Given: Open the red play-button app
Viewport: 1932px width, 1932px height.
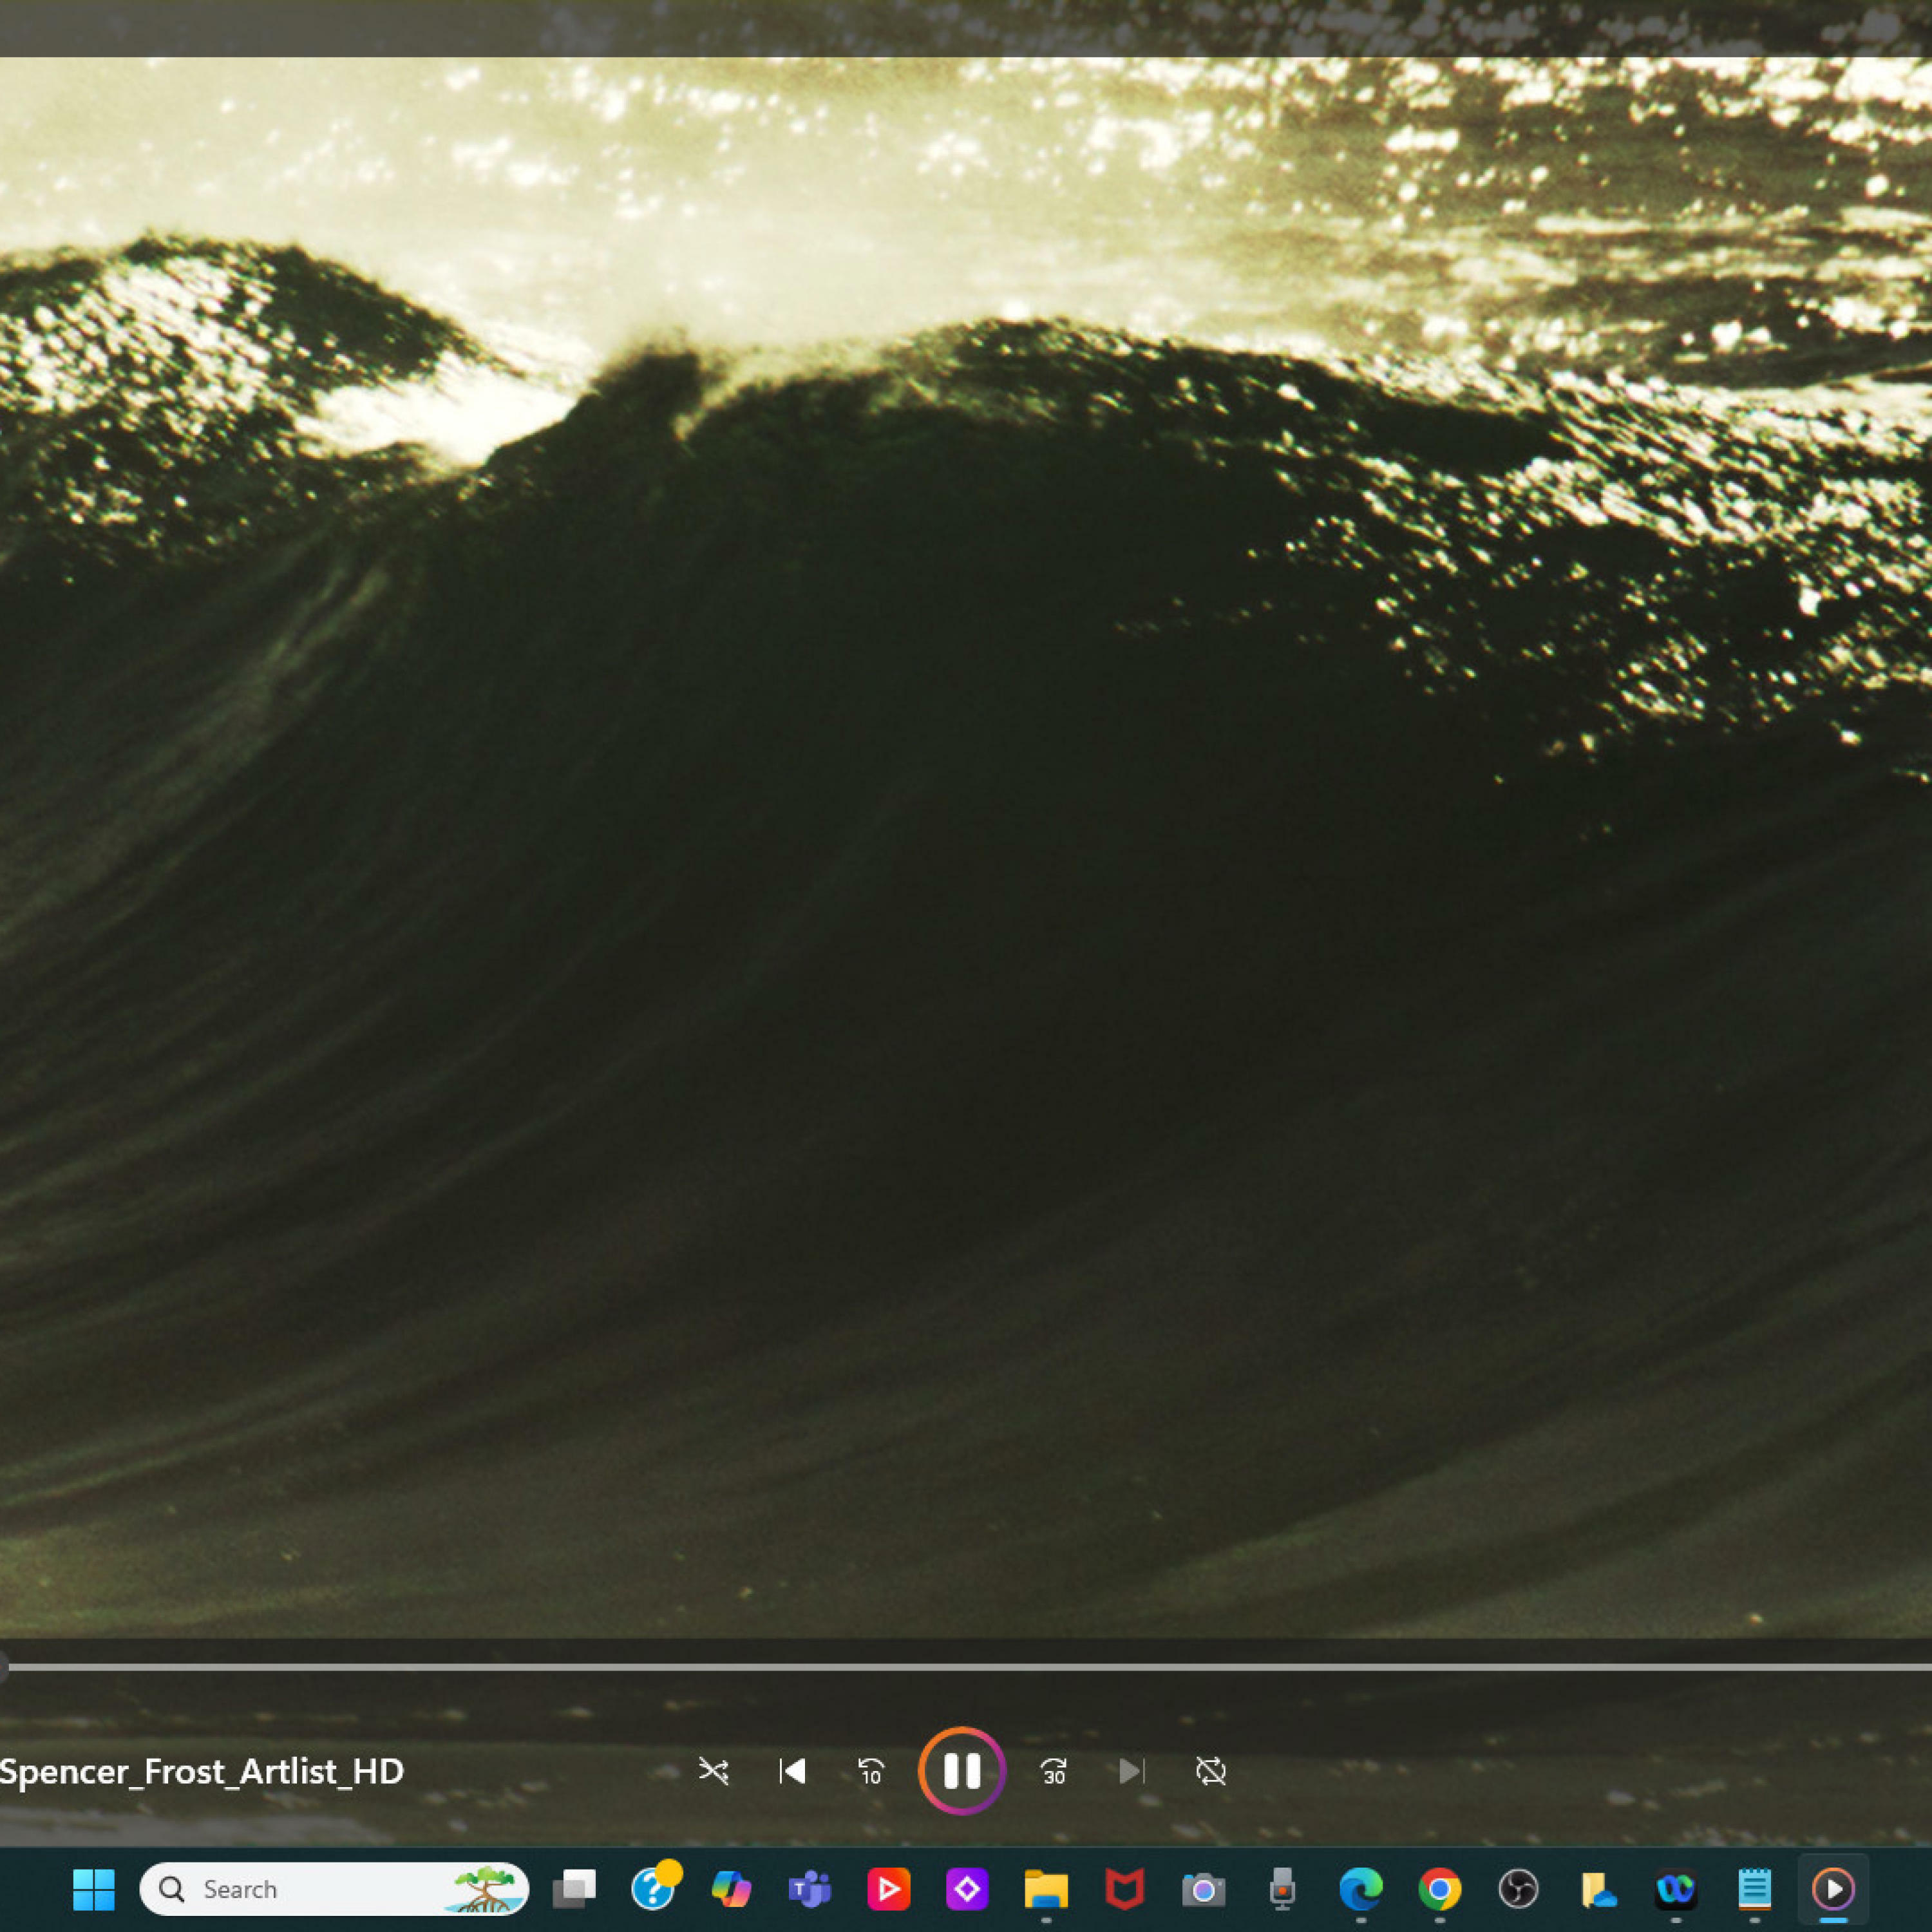Looking at the screenshot, I should (x=888, y=1889).
